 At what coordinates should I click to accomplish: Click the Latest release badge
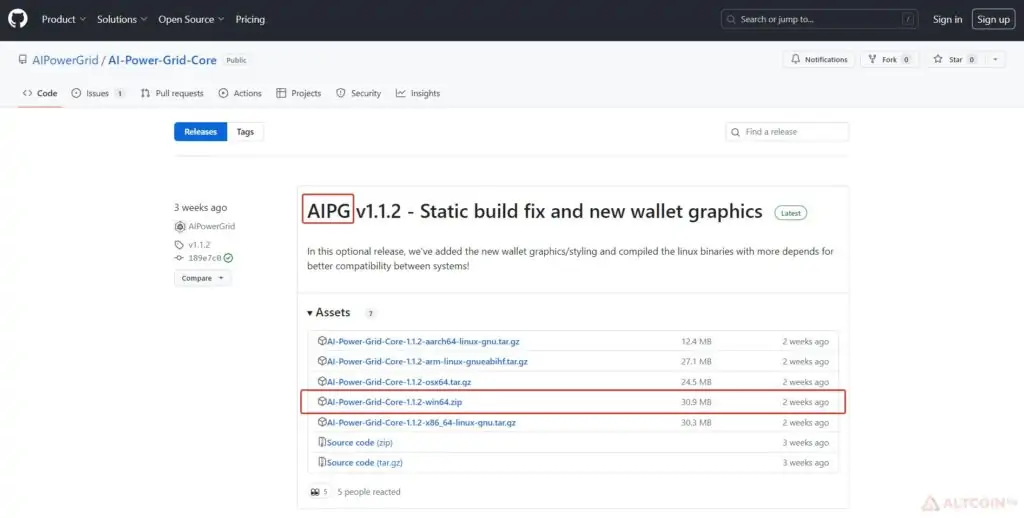click(790, 213)
